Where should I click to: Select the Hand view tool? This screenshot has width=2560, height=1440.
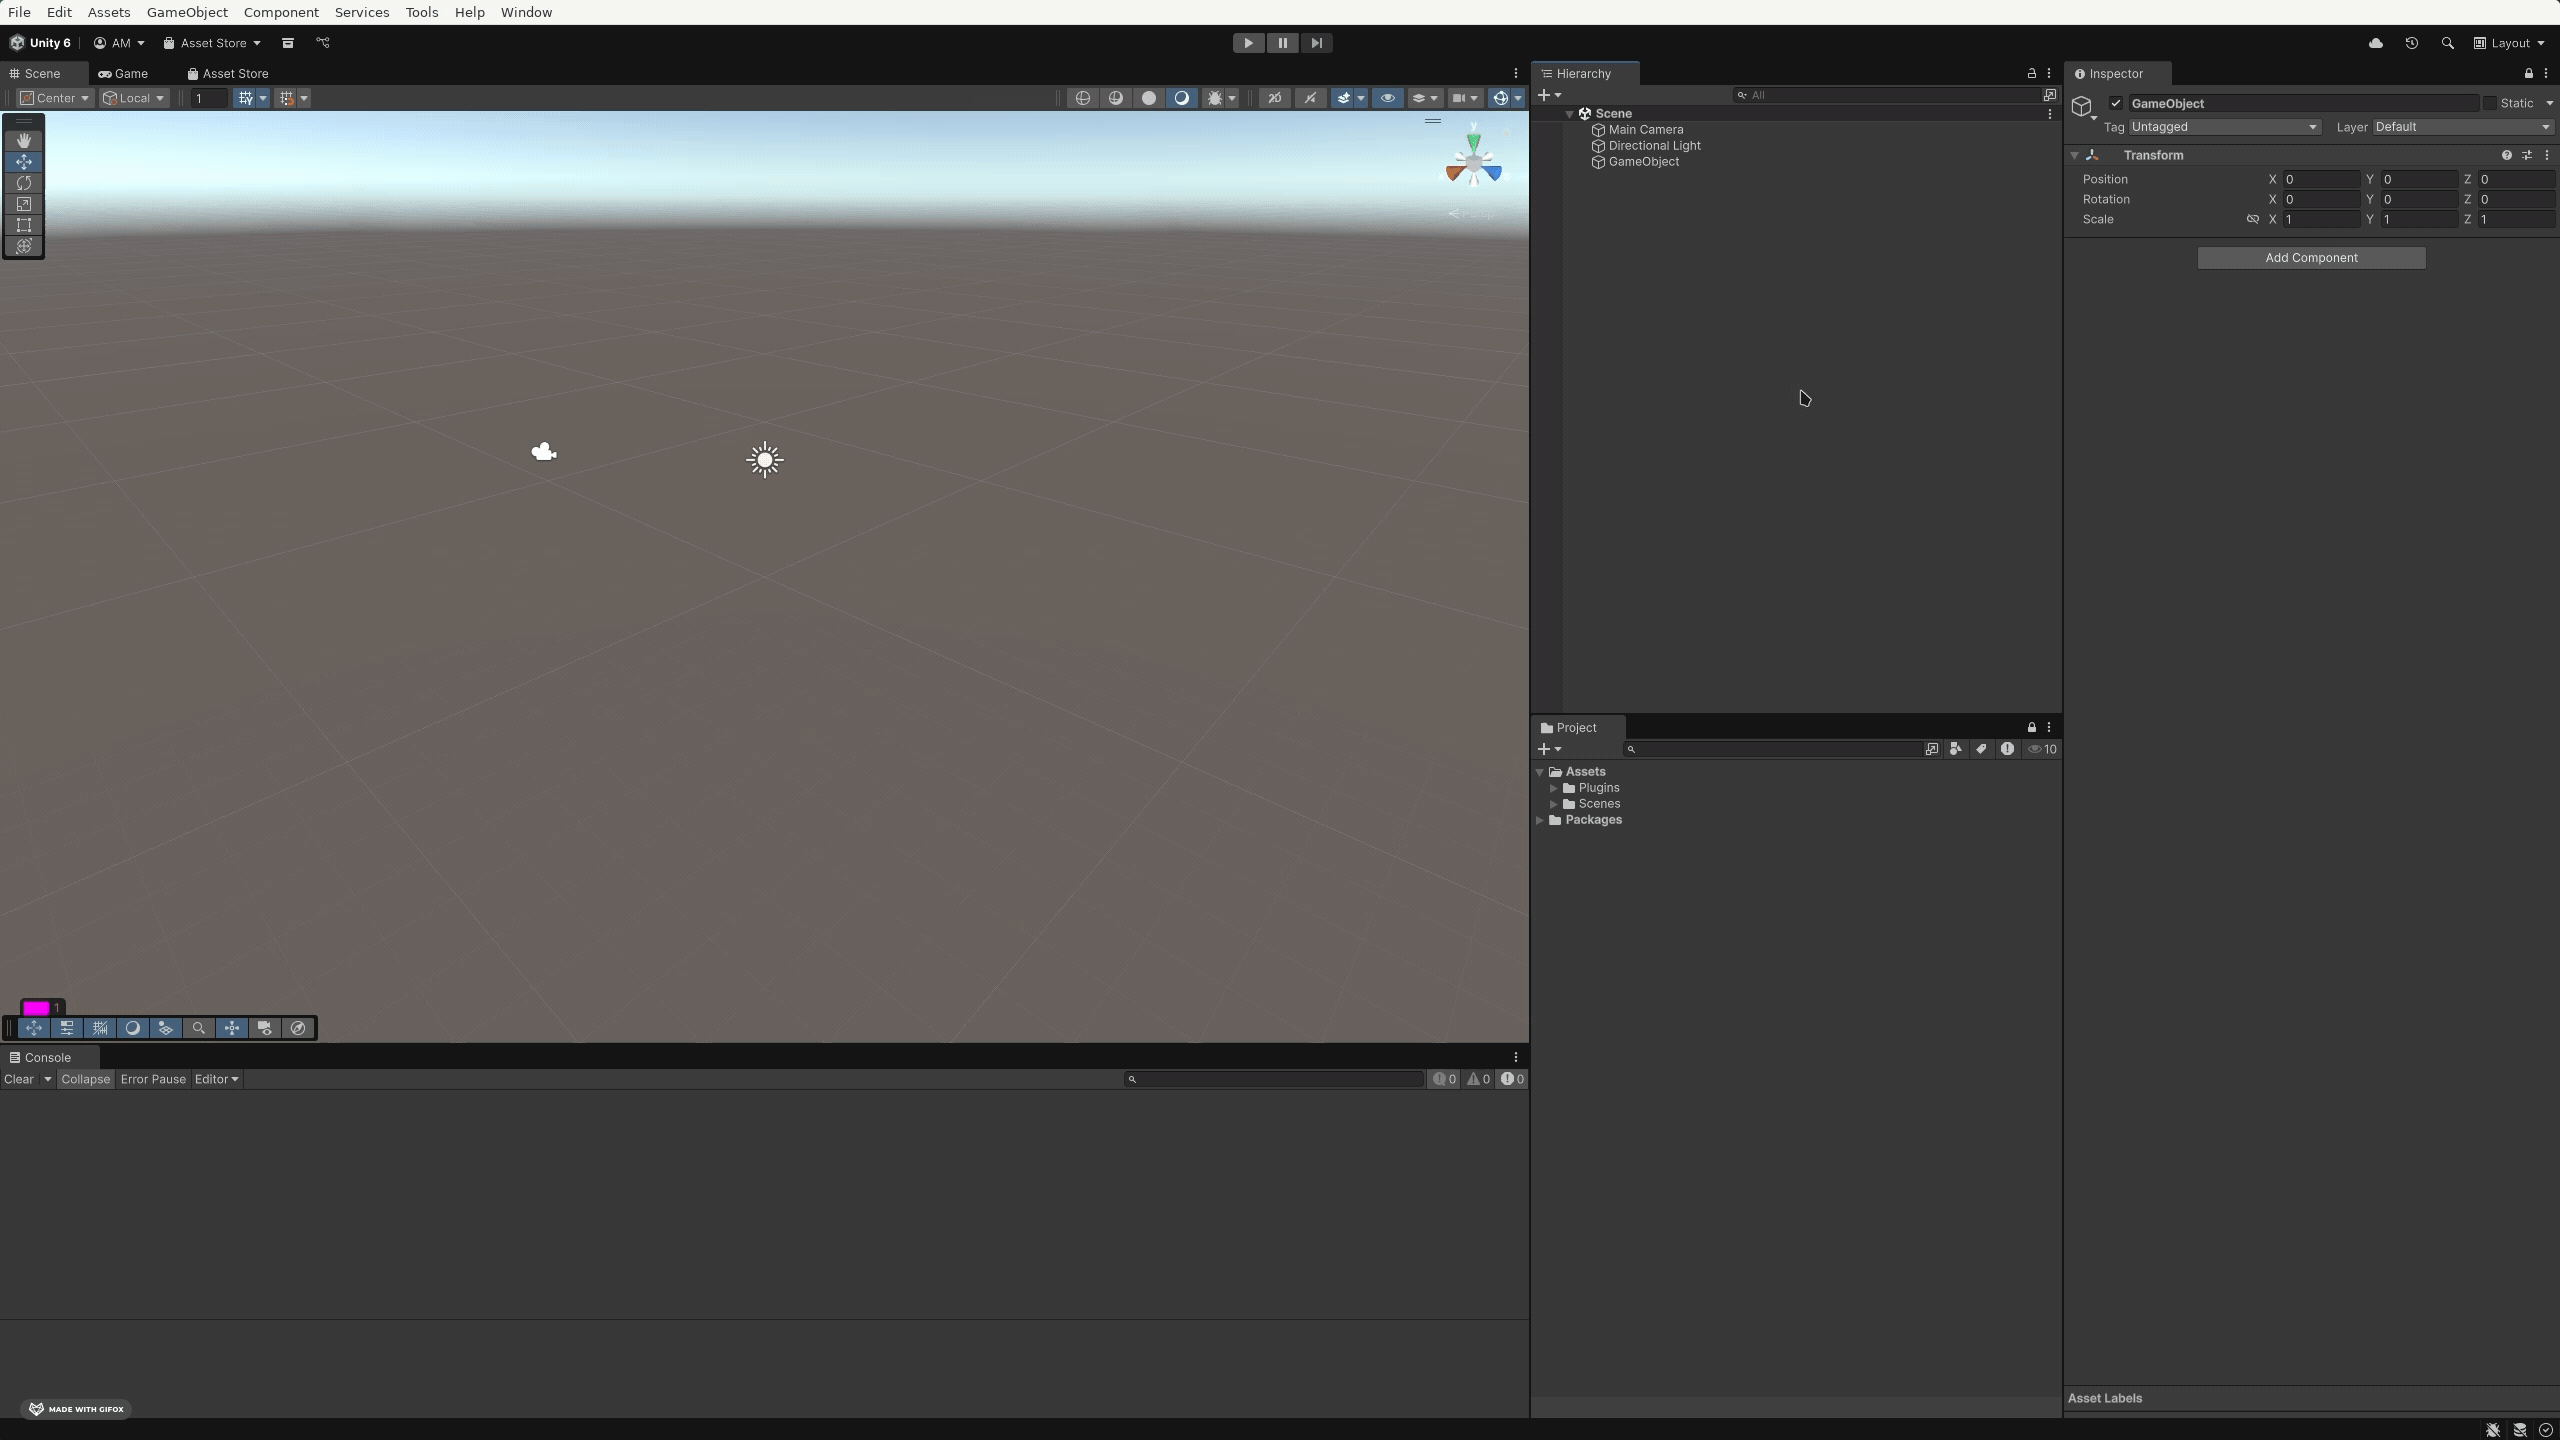pos(24,141)
